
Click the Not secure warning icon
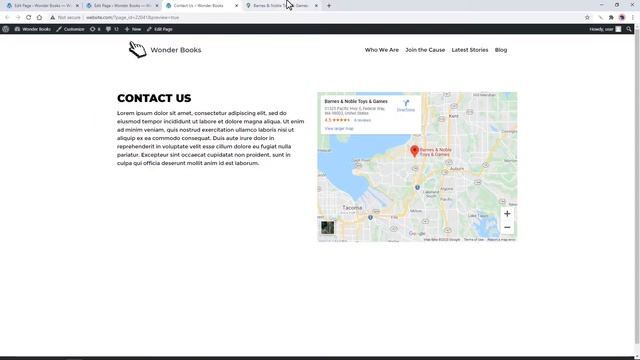coord(53,18)
